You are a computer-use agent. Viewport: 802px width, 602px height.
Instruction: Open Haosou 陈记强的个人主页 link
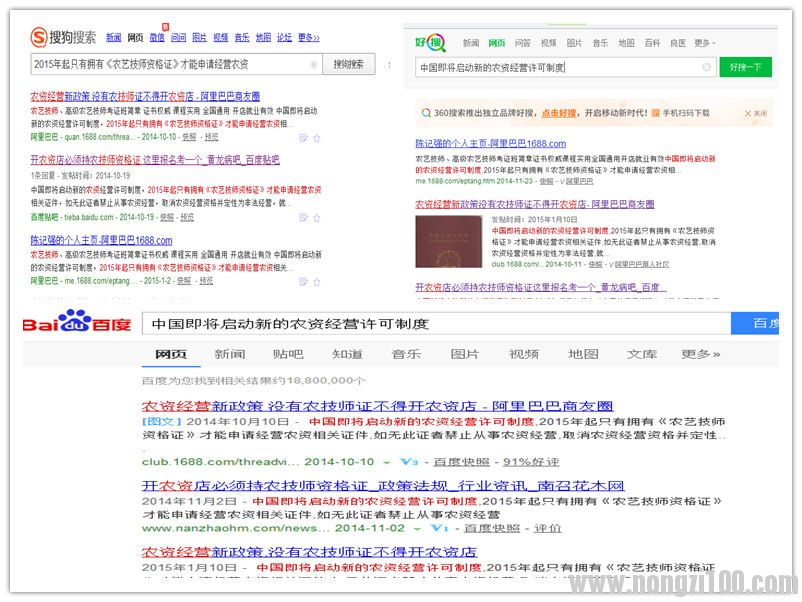[491, 144]
